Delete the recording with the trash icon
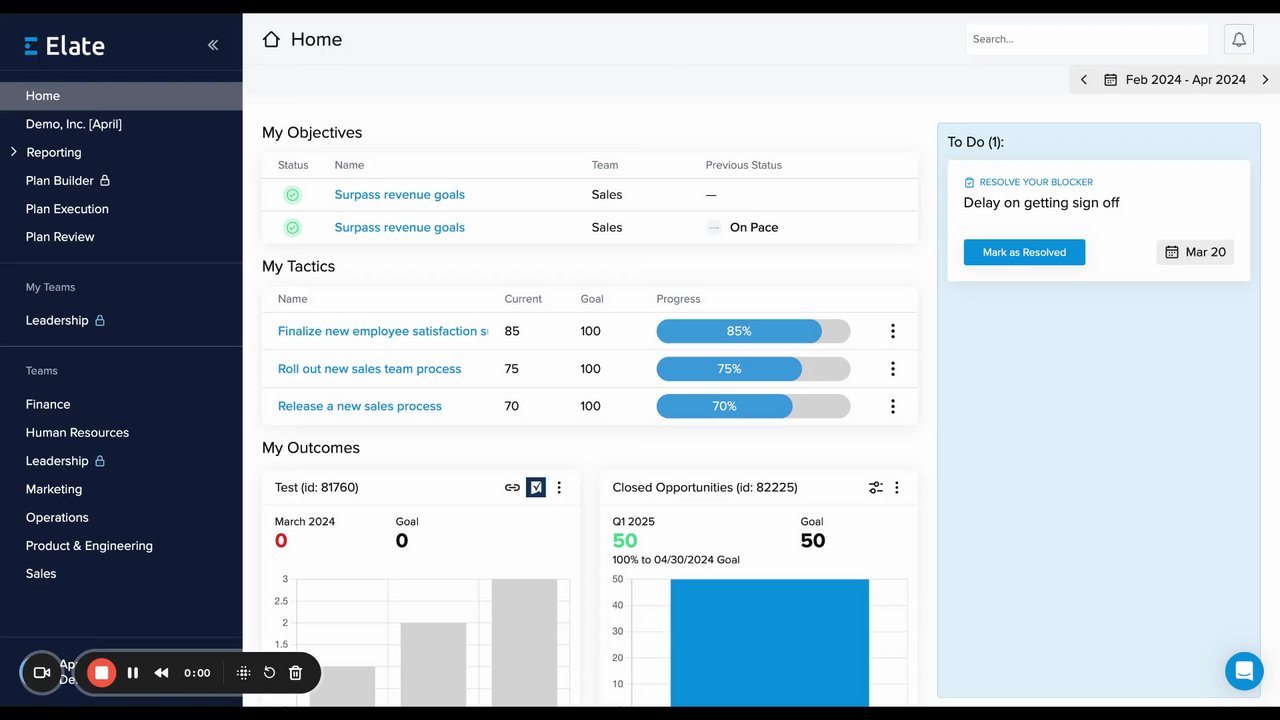The height and width of the screenshot is (720, 1280). [x=295, y=673]
